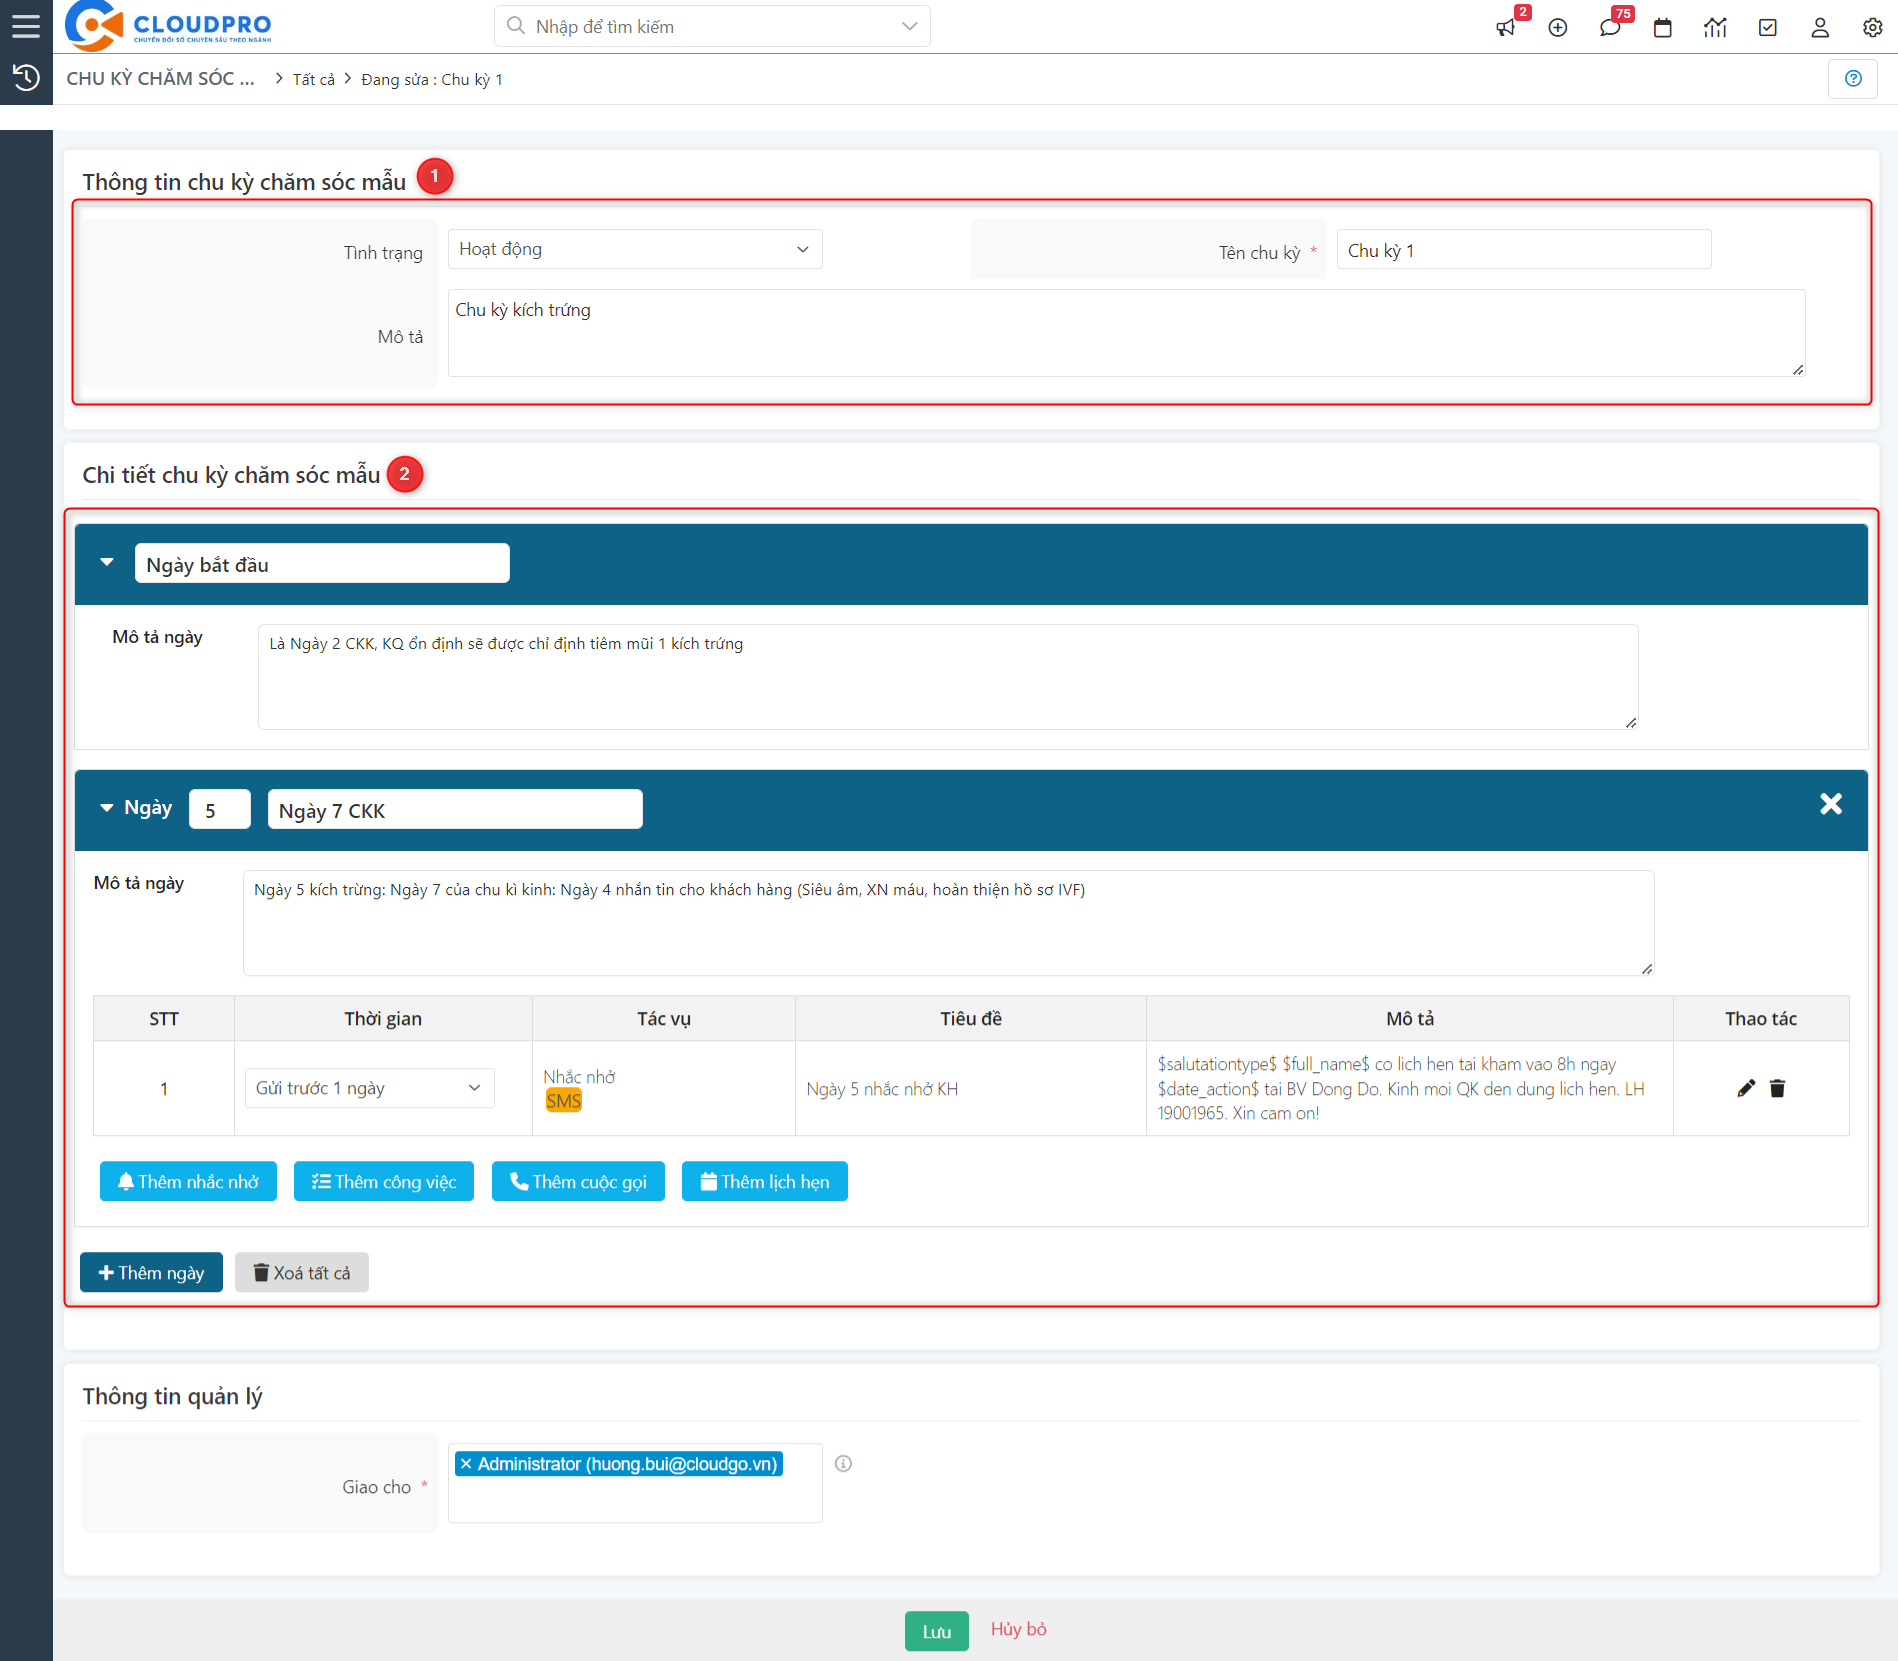
Task: Open the settings gear icon
Action: click(x=1873, y=27)
